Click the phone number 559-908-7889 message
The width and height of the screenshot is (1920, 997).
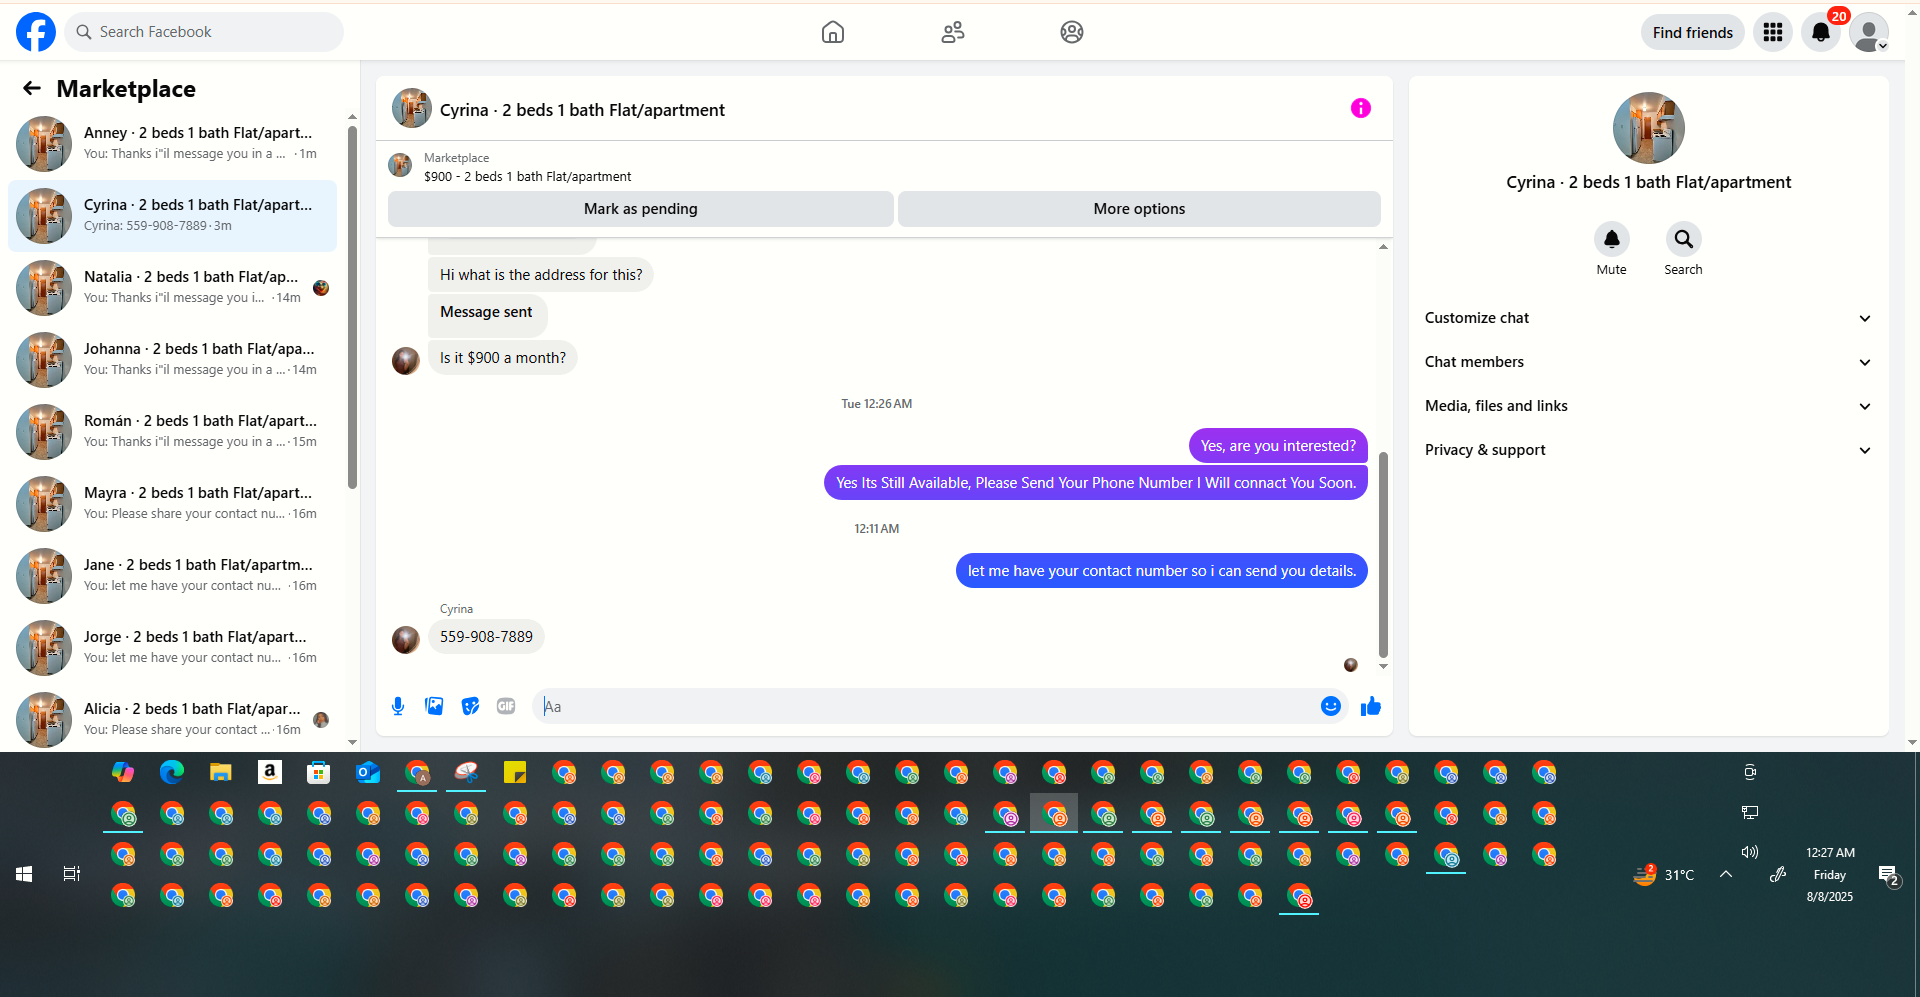486,637
